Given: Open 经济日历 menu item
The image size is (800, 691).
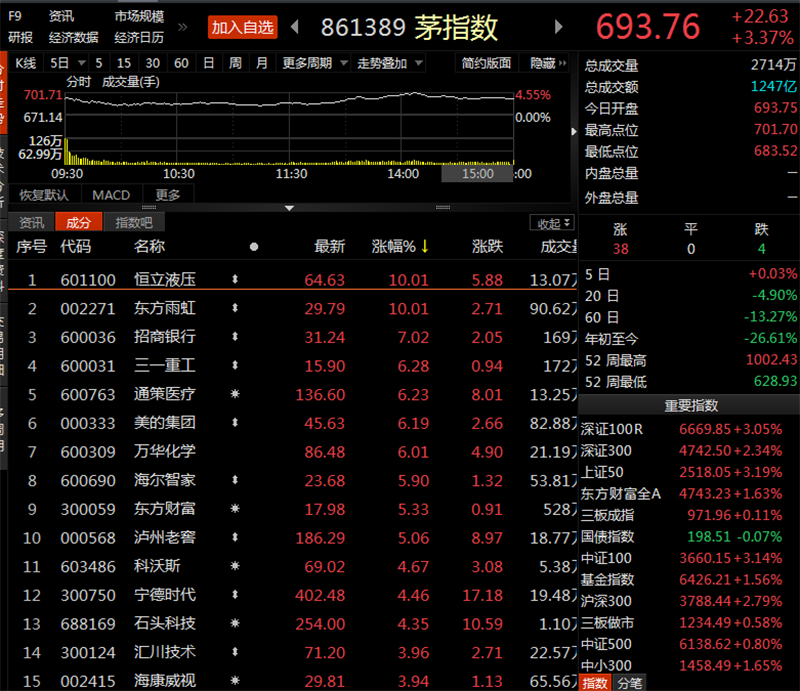Looking at the screenshot, I should click(x=139, y=37).
